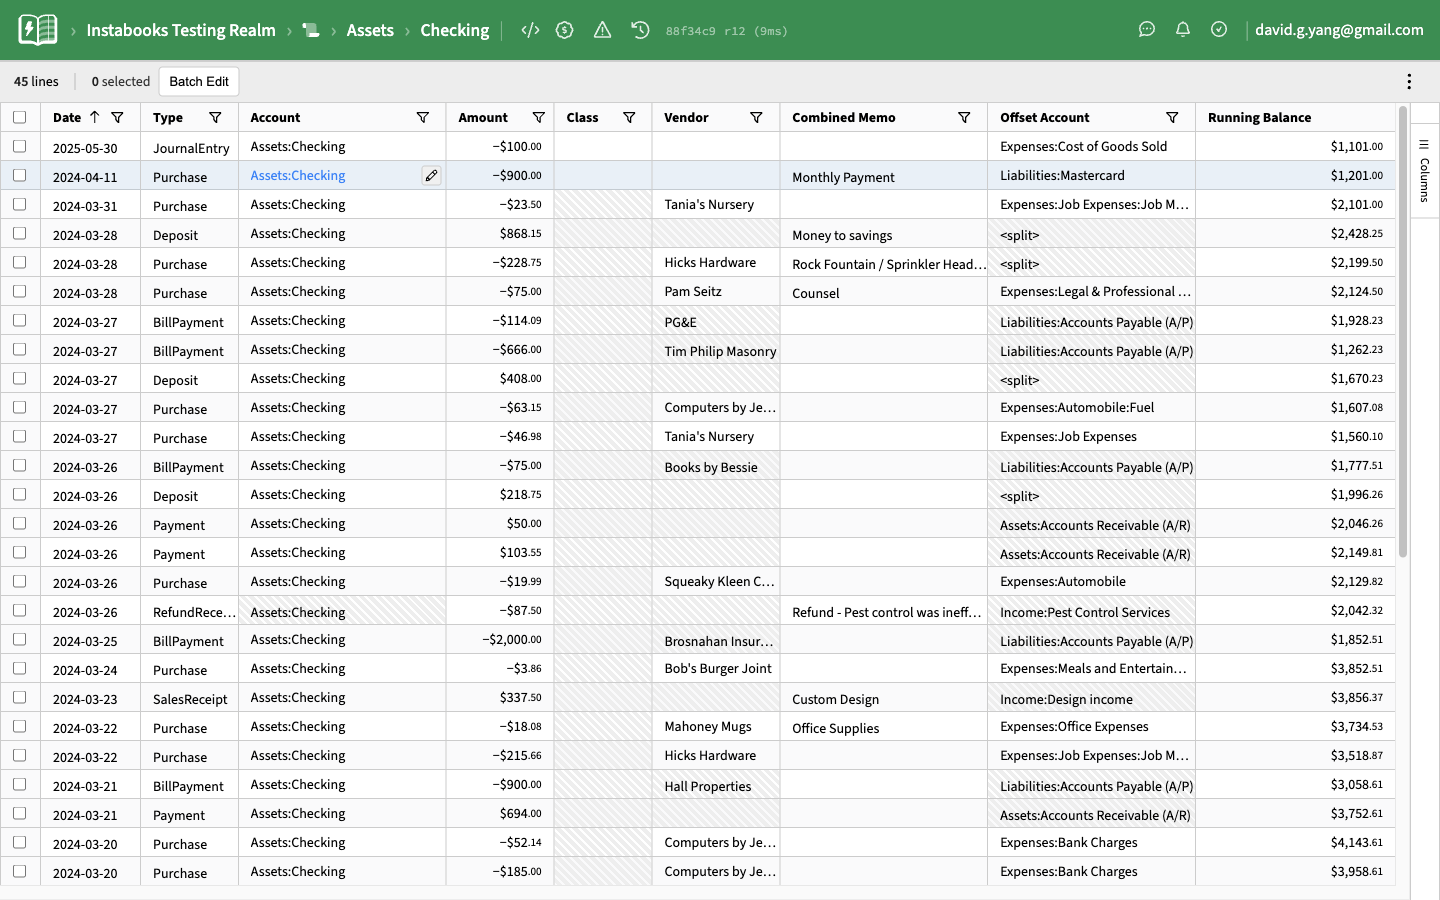Open the Instabooks logo home icon
This screenshot has height=900, width=1440.
tap(38, 30)
